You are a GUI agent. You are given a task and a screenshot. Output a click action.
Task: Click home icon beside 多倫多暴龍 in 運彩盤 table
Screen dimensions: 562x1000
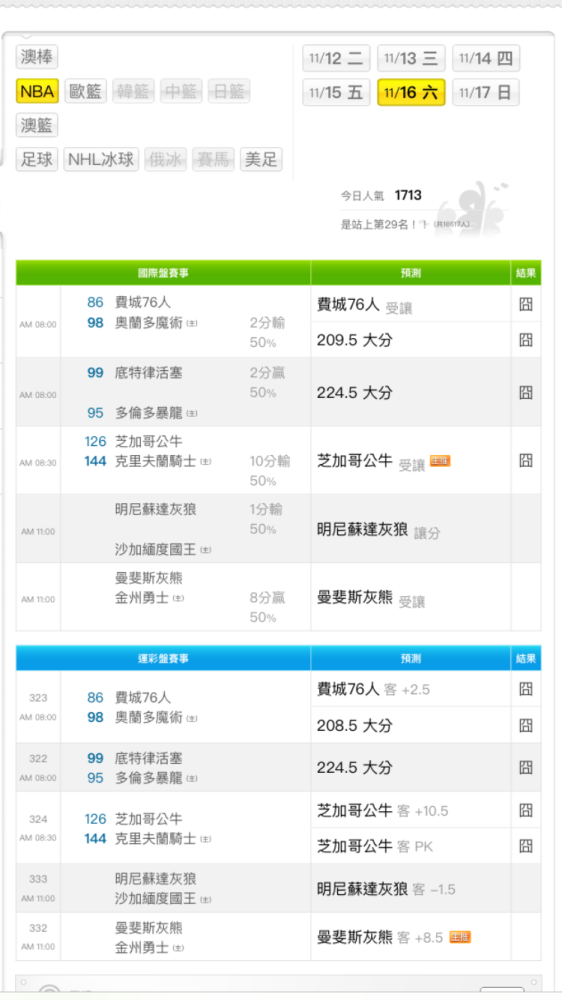click(x=192, y=779)
